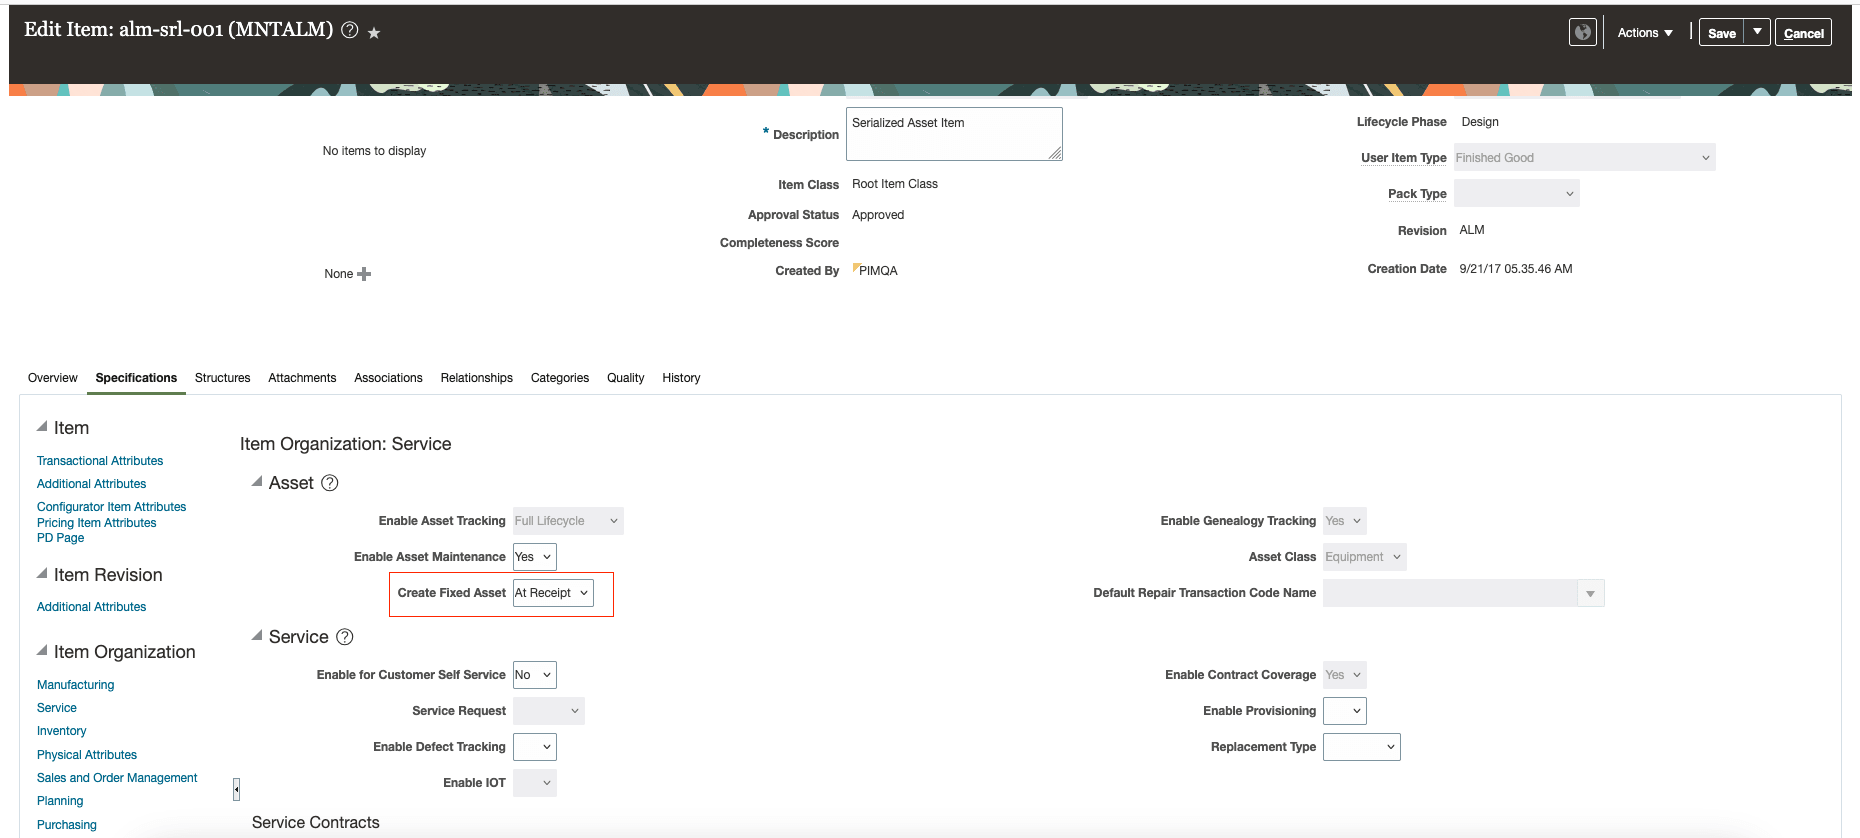Open Sales and Order Management link

(x=117, y=778)
